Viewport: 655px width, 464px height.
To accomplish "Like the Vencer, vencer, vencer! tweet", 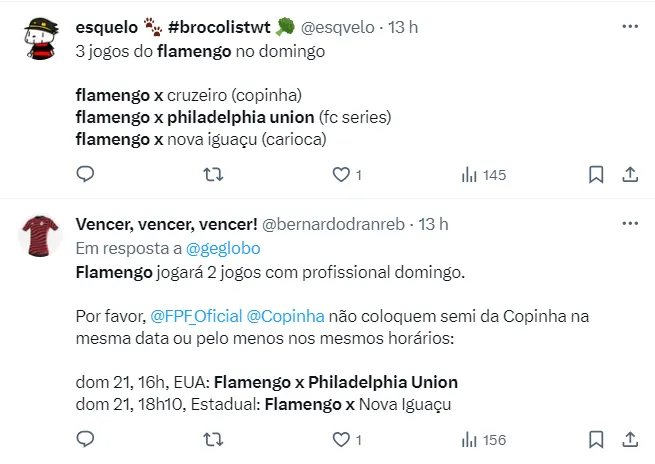I will click(341, 439).
